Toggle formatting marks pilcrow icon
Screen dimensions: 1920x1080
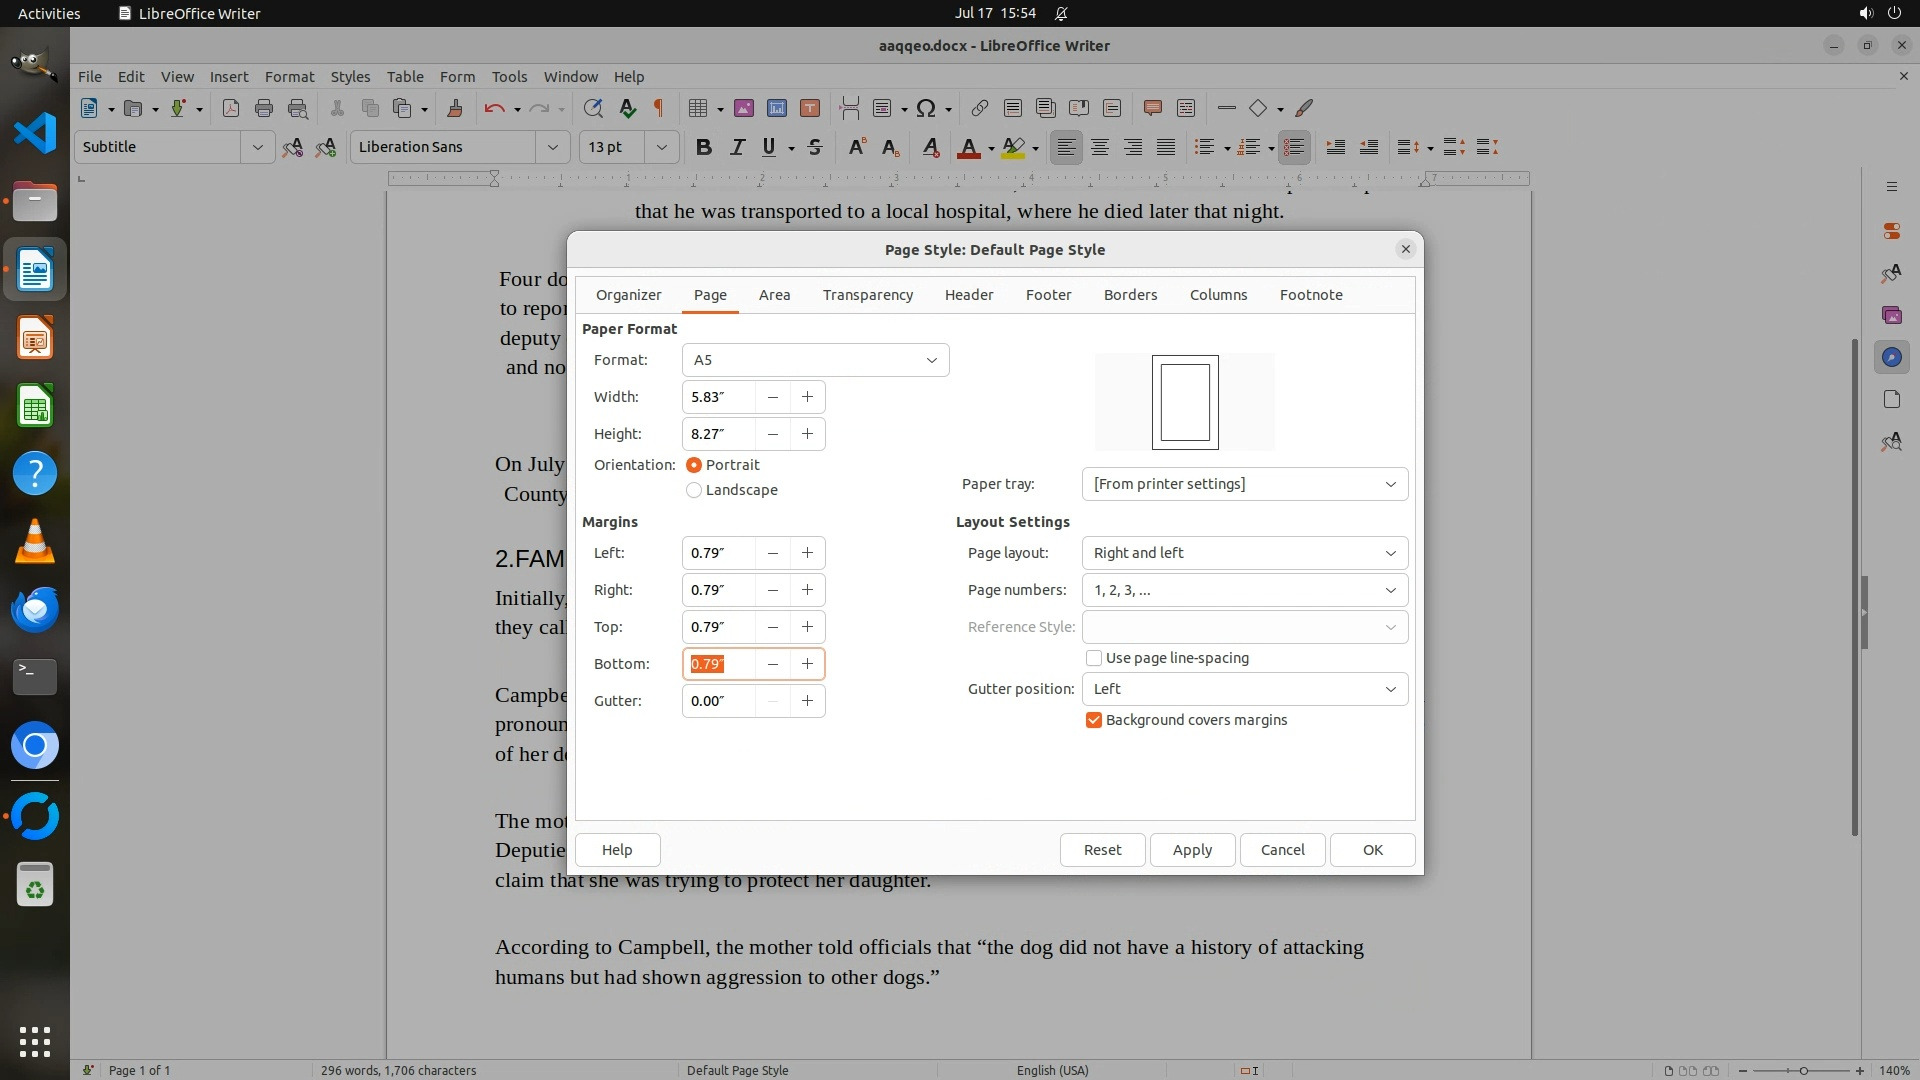tap(659, 108)
